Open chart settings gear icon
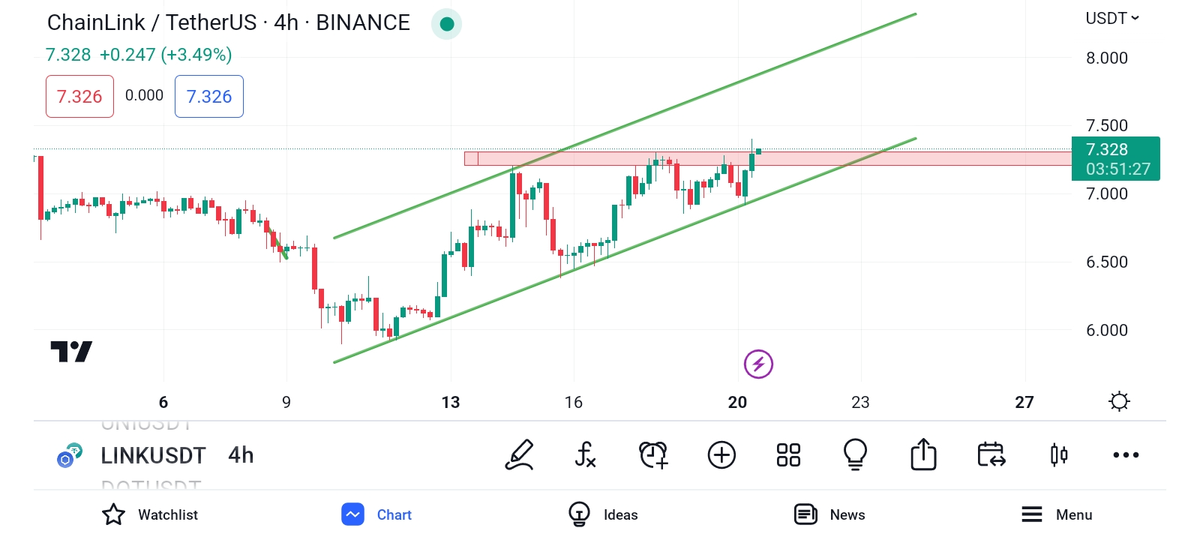 tap(1119, 402)
